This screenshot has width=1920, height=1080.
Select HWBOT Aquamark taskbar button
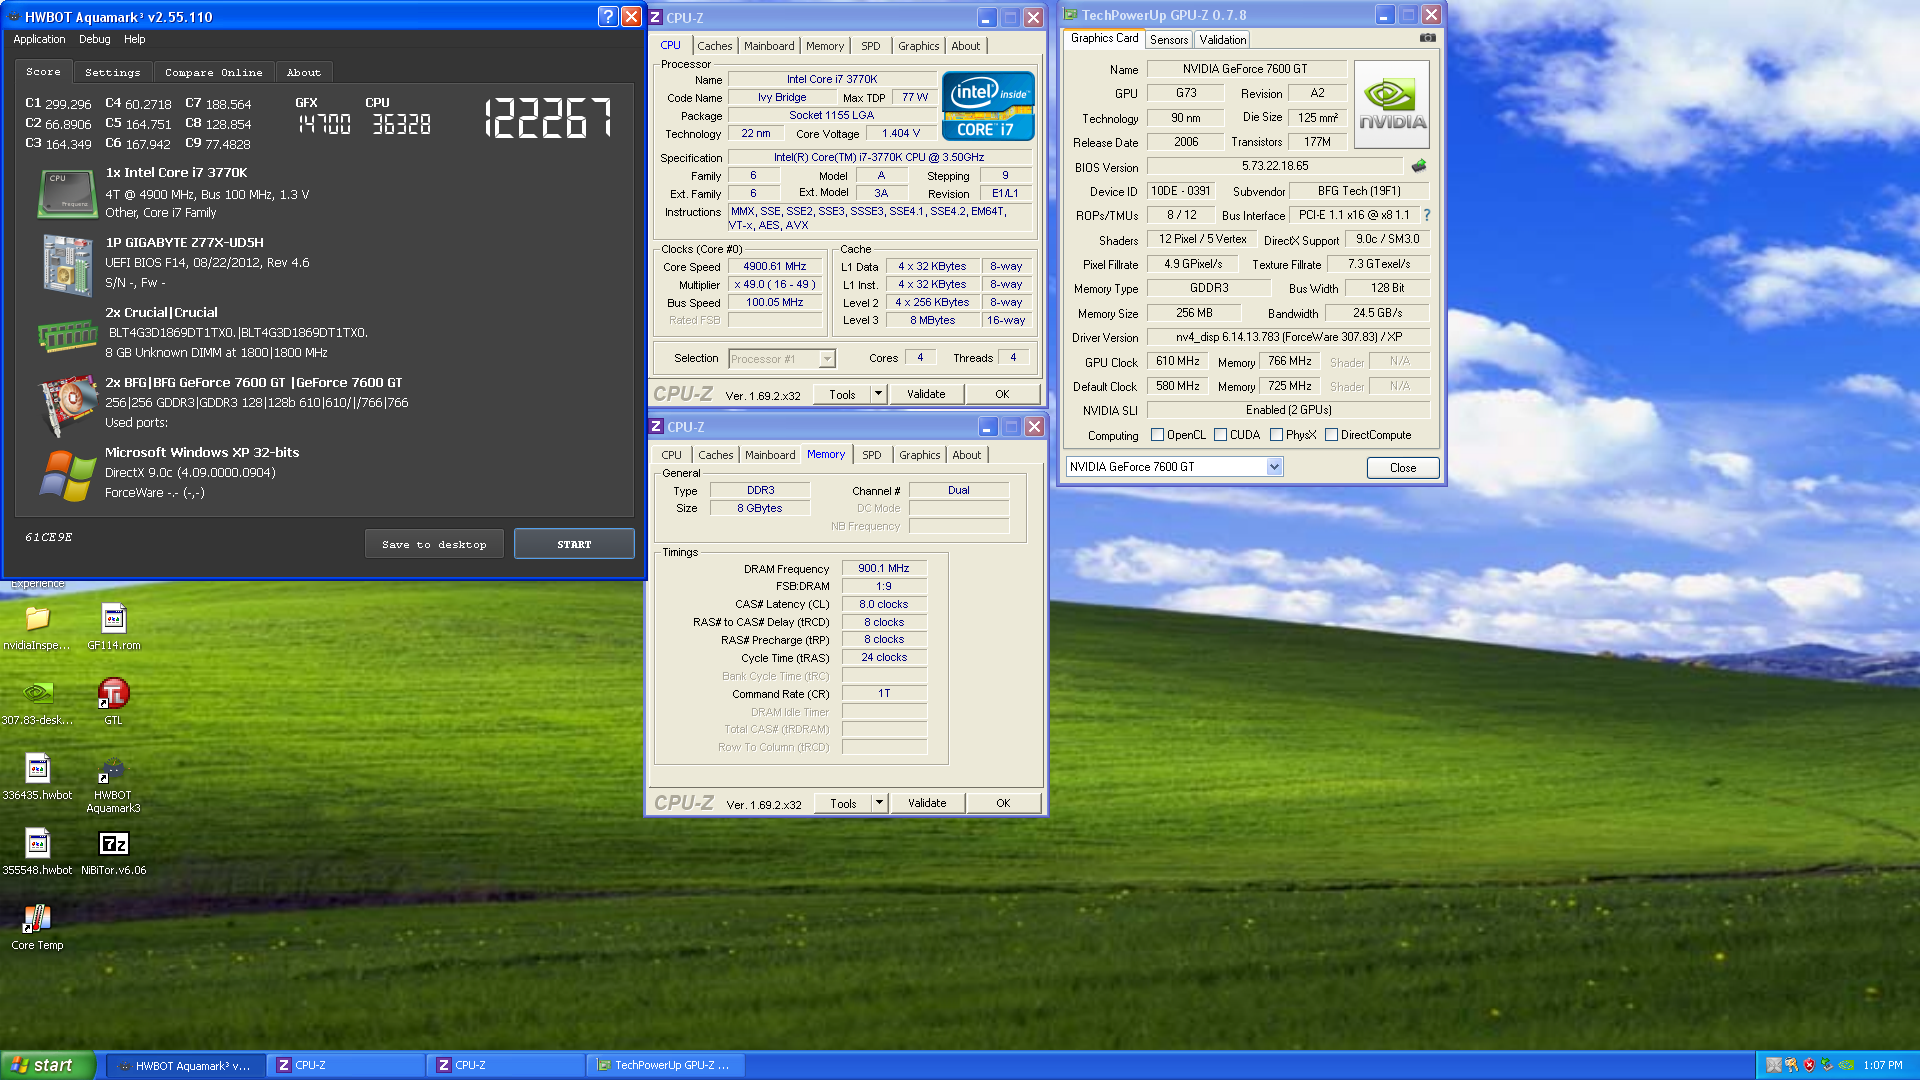[186, 1065]
